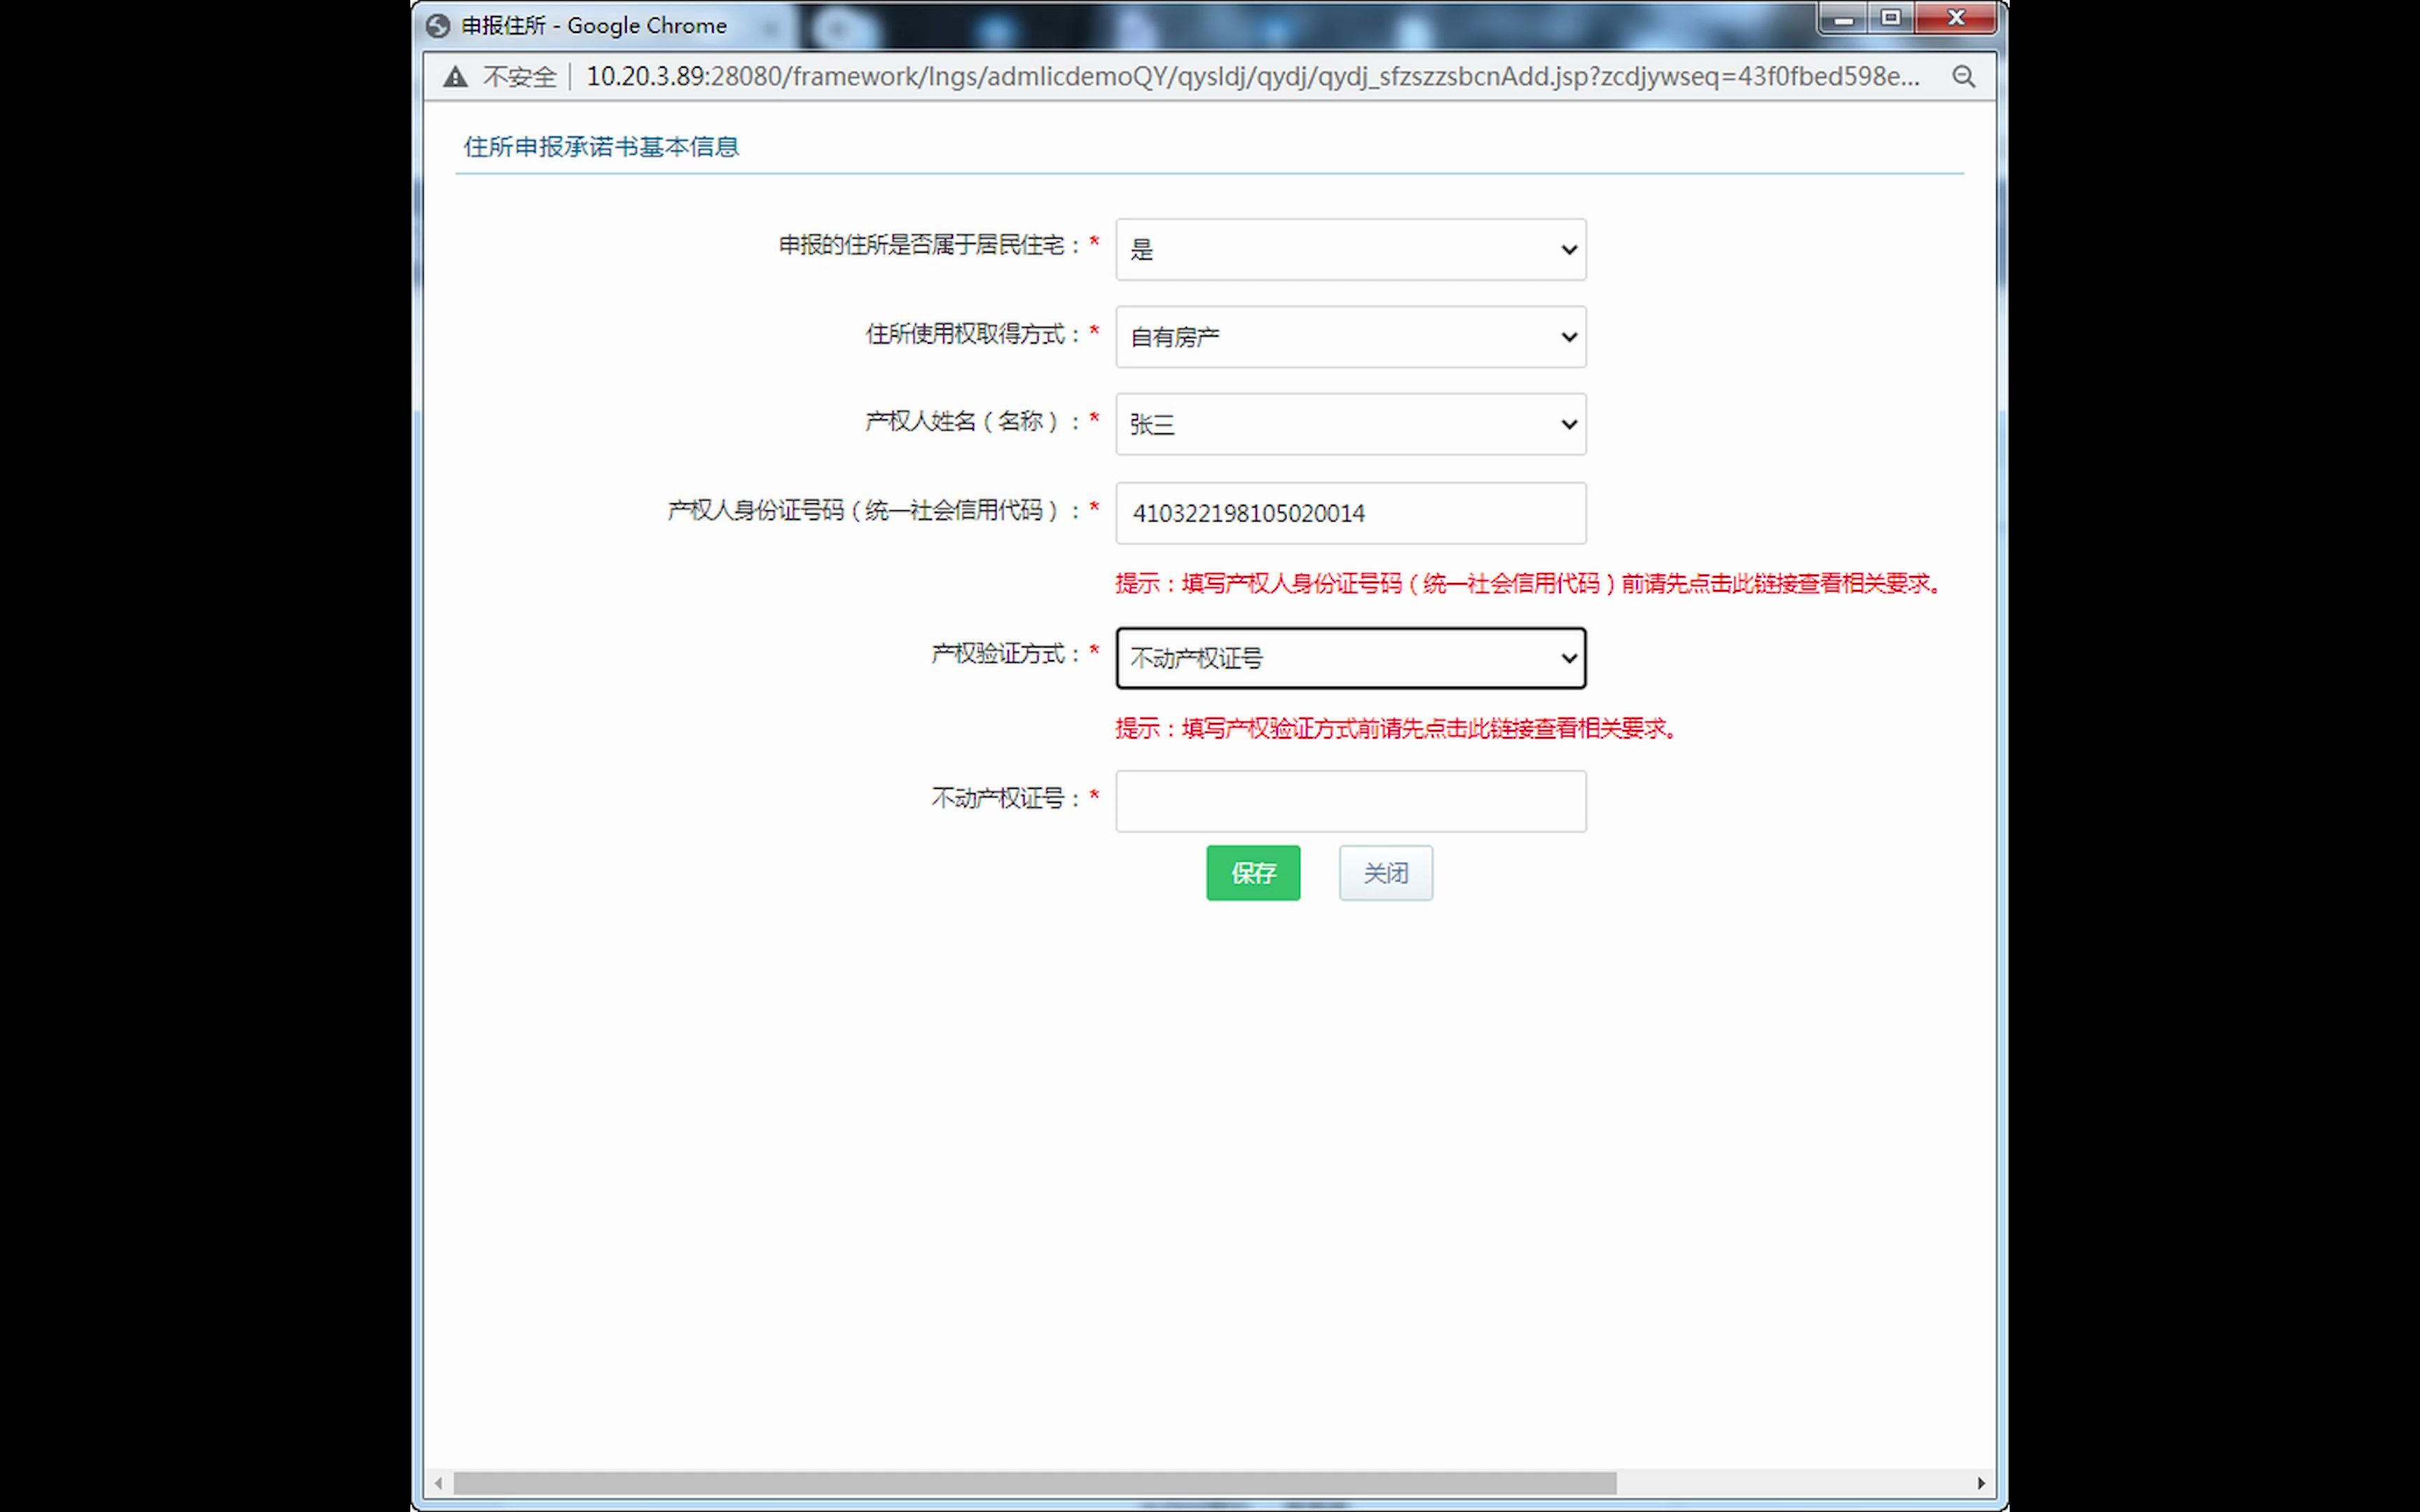Click the not-secure warning triangle icon
2420x1512 pixels.
[x=455, y=77]
